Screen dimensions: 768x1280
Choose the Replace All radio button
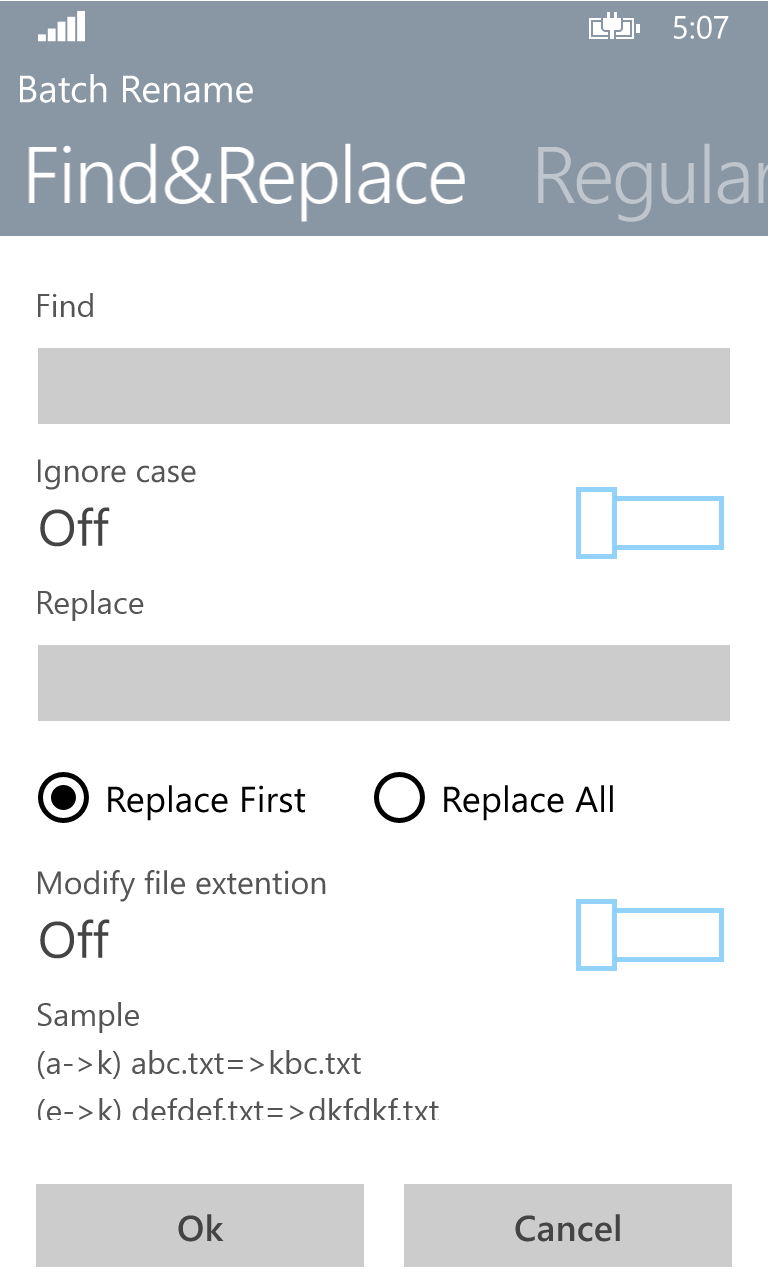click(399, 799)
